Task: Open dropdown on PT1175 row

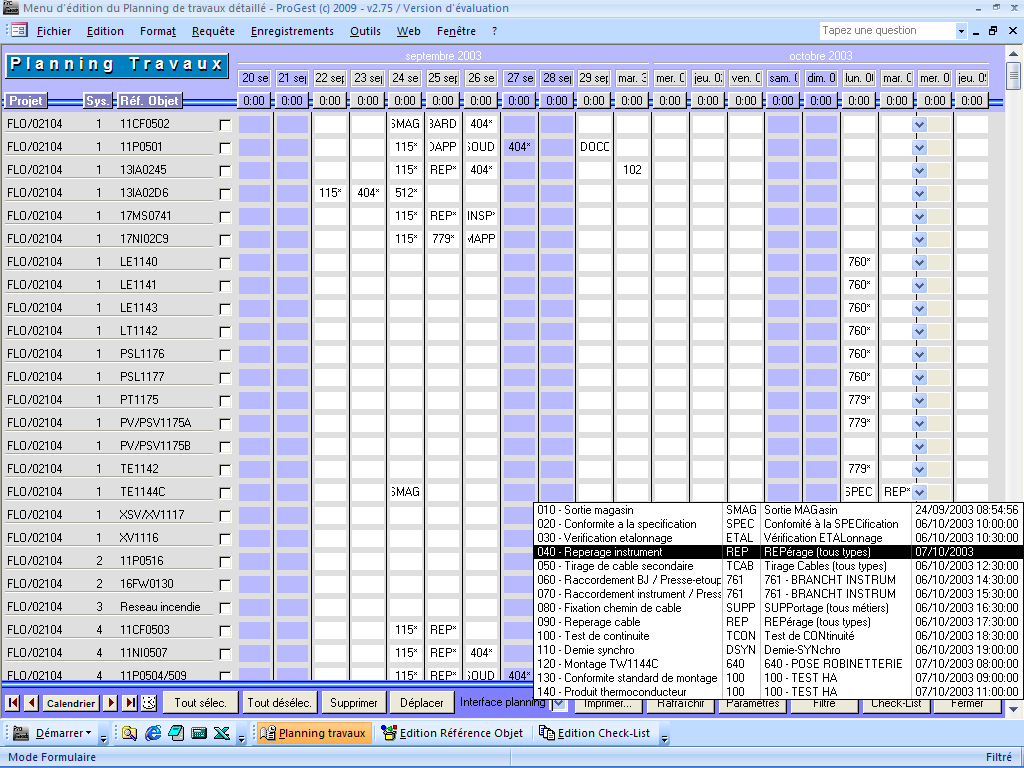Action: pyautogui.click(x=920, y=401)
